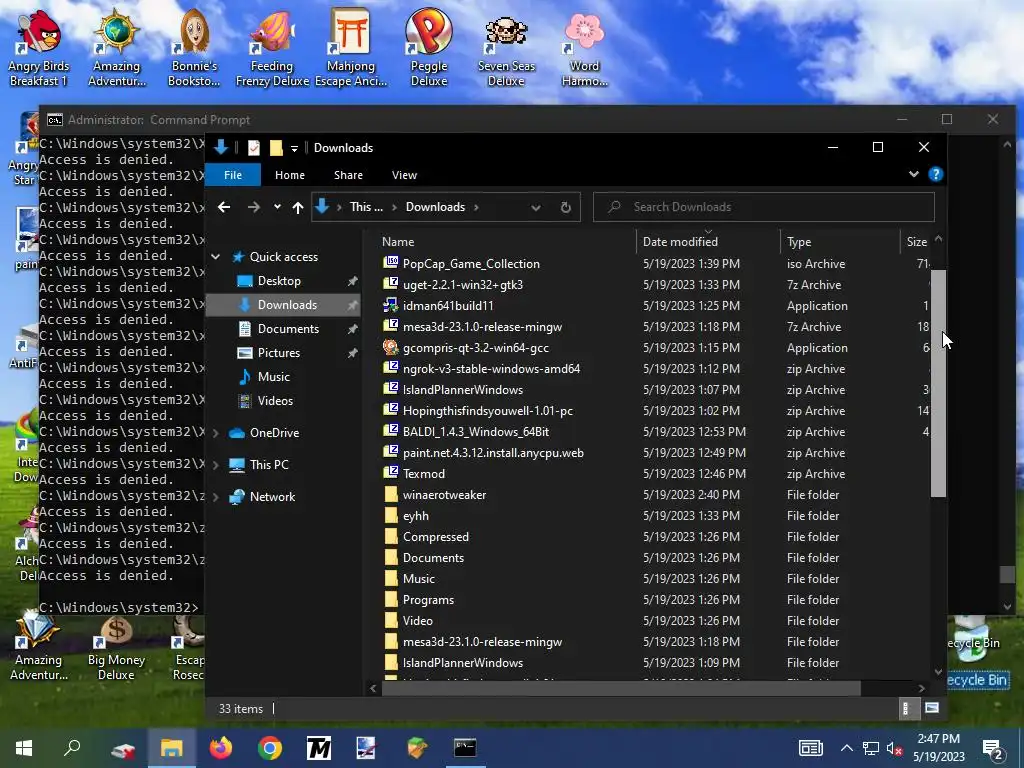Open the Explorer help question mark icon
The width and height of the screenshot is (1024, 768).
pos(935,174)
